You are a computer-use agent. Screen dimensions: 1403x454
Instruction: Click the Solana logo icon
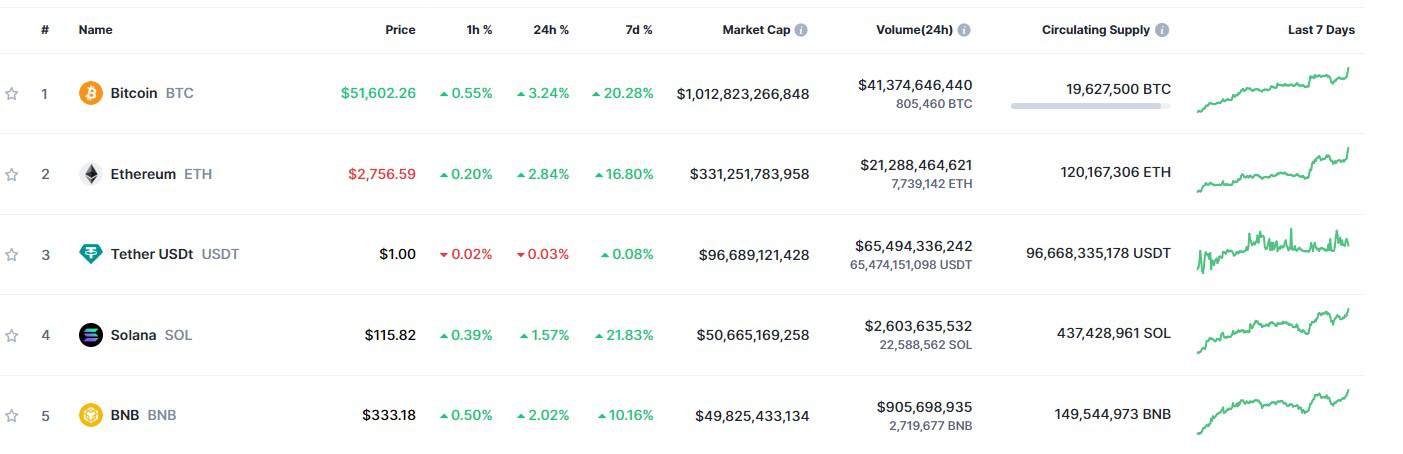click(x=91, y=335)
